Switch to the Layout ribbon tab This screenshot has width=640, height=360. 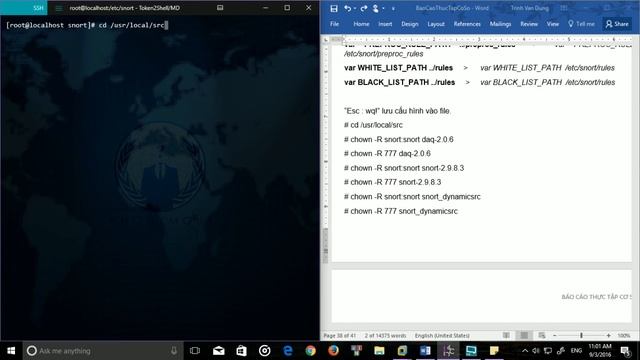436,24
